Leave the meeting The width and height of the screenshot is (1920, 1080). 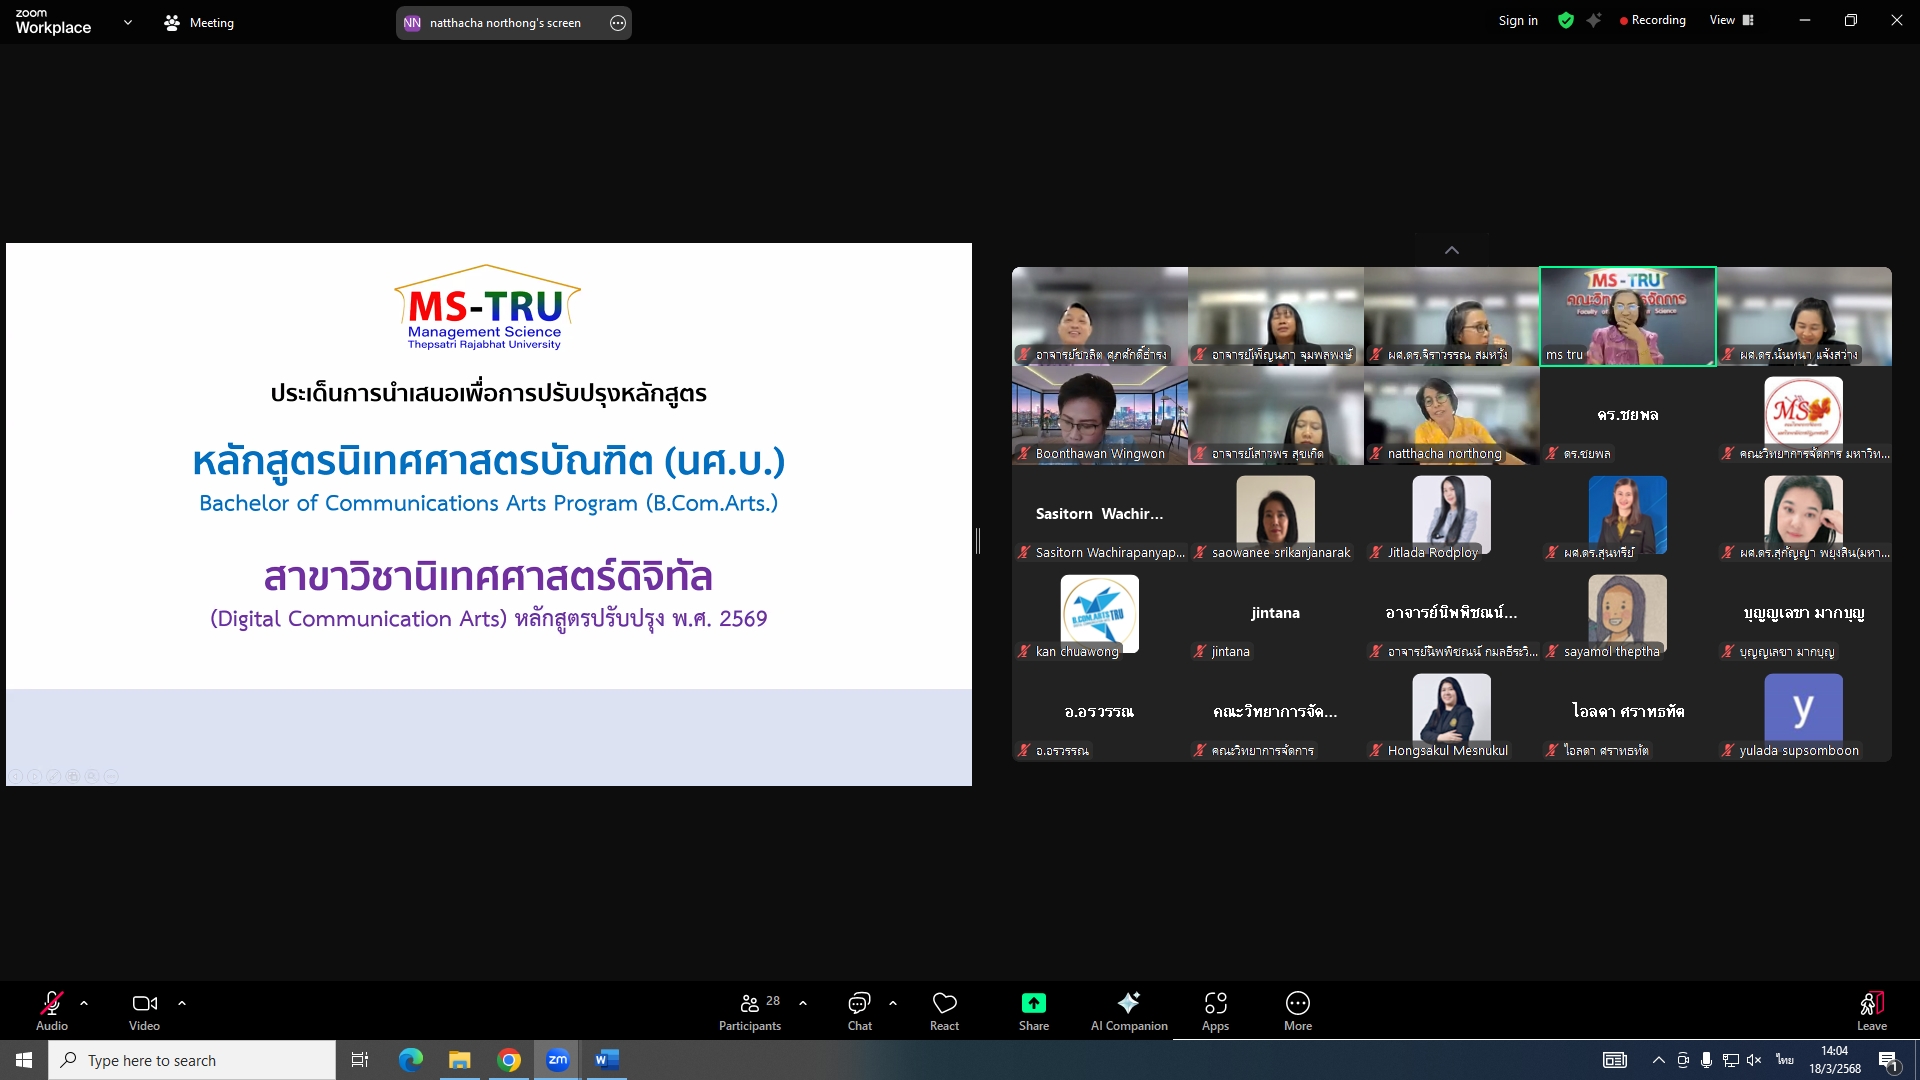click(1871, 1010)
